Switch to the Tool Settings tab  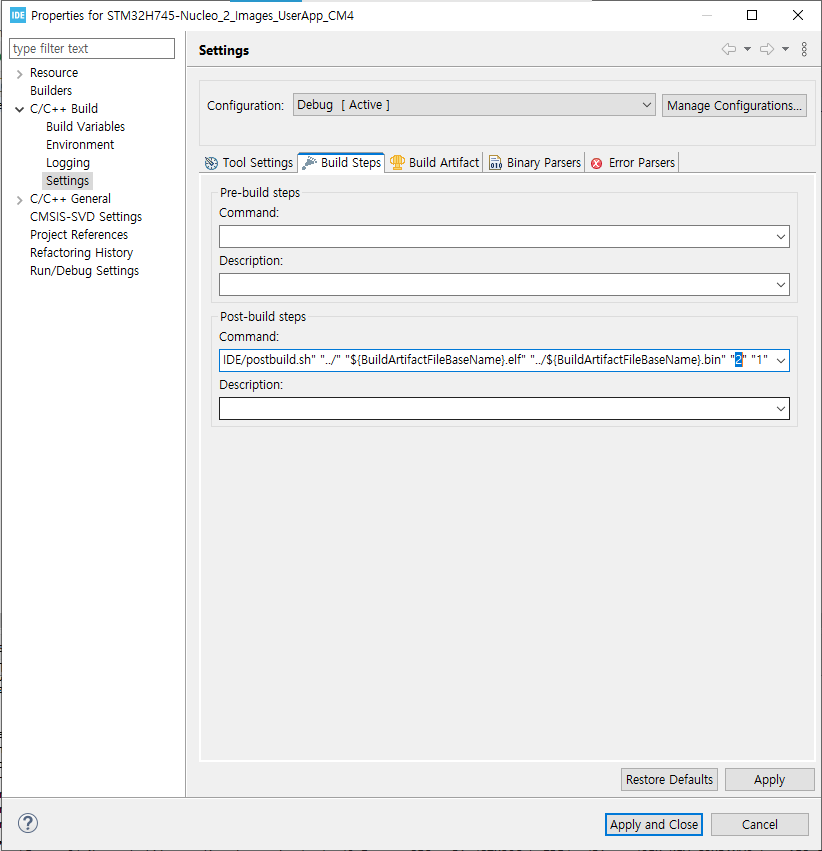[x=248, y=163]
